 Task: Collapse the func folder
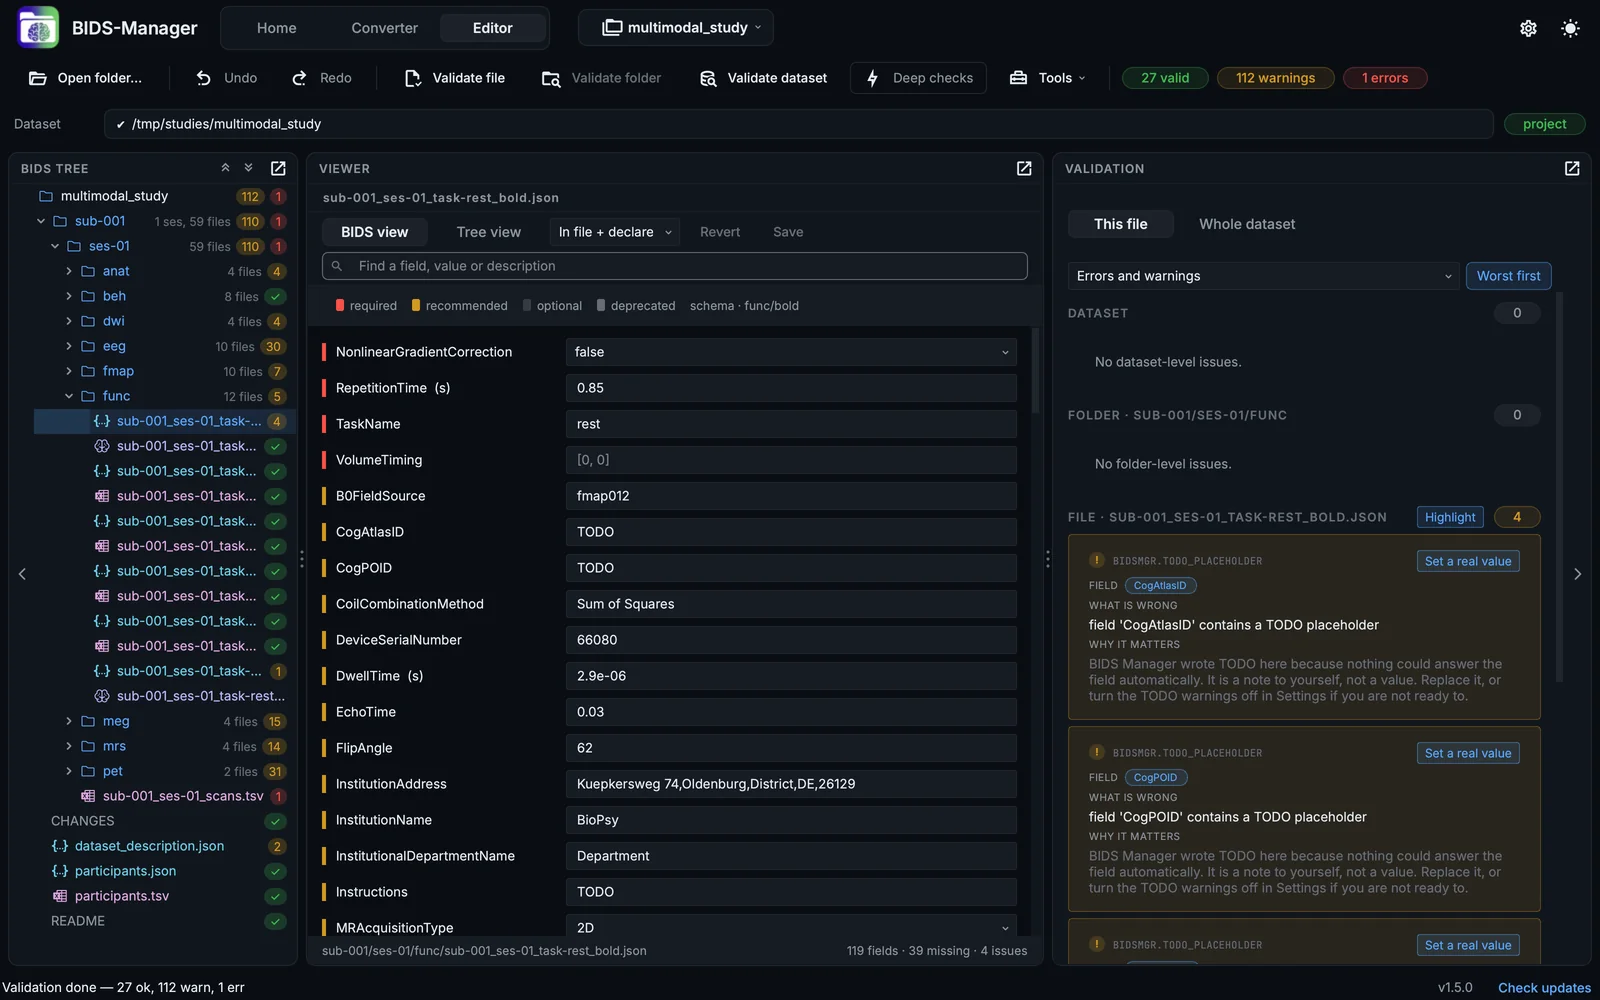[69, 396]
